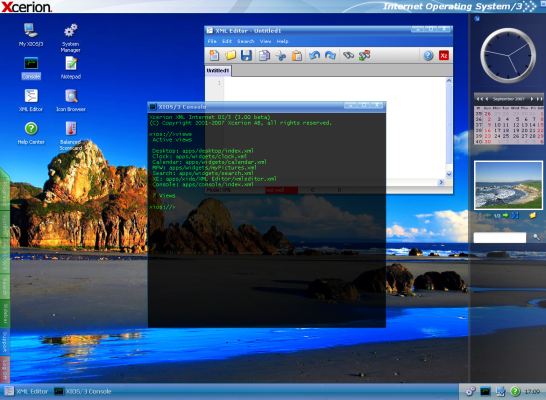
Task: Click New document icon in XML Editor toolbar
Action: click(214, 55)
